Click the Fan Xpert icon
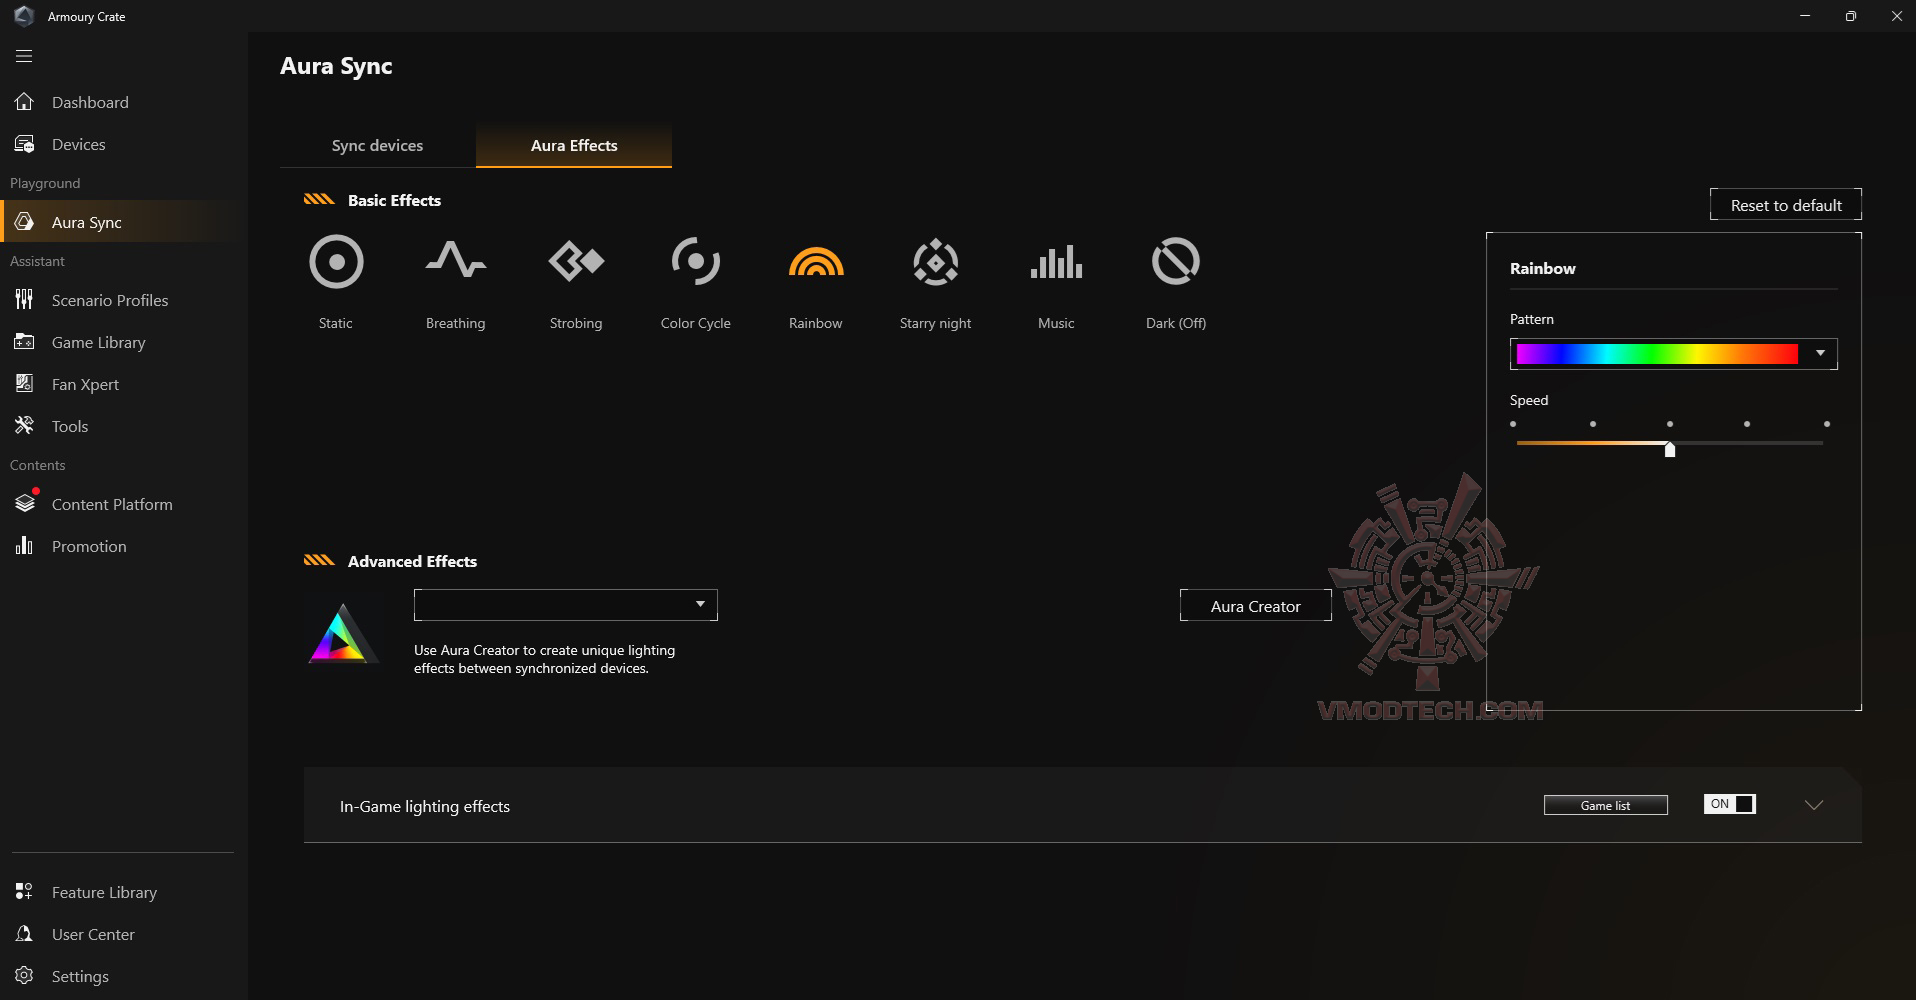The width and height of the screenshot is (1916, 1000). click(24, 384)
